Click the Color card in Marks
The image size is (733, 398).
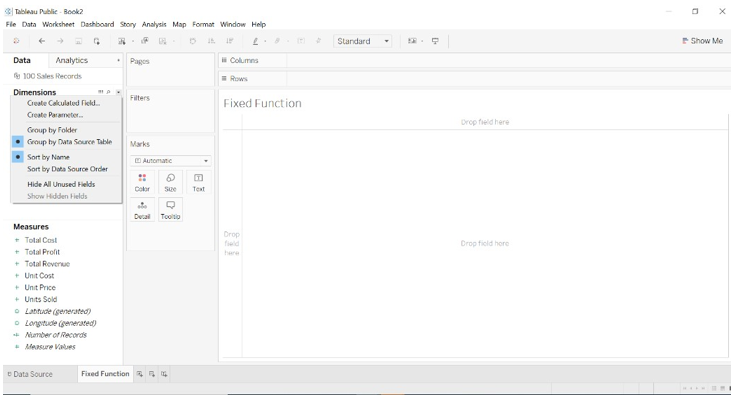coord(142,182)
